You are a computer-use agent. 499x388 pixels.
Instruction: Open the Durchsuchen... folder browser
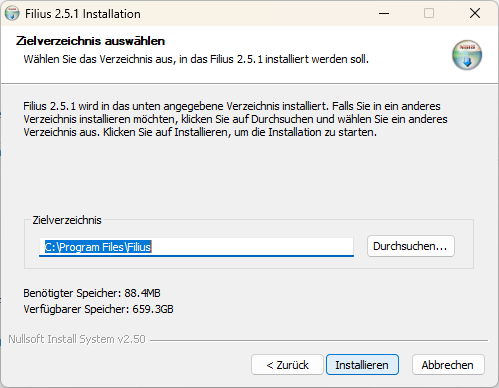pos(411,246)
